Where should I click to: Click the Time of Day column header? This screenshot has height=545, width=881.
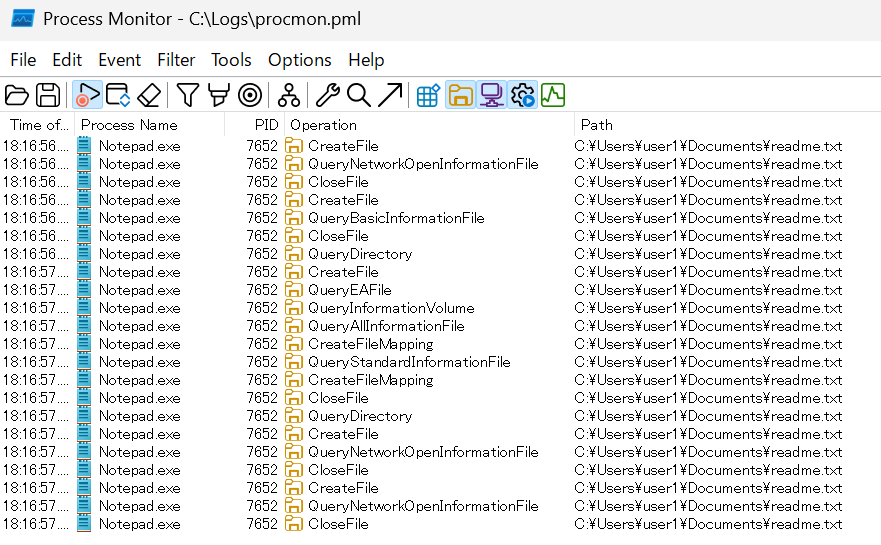click(x=38, y=125)
